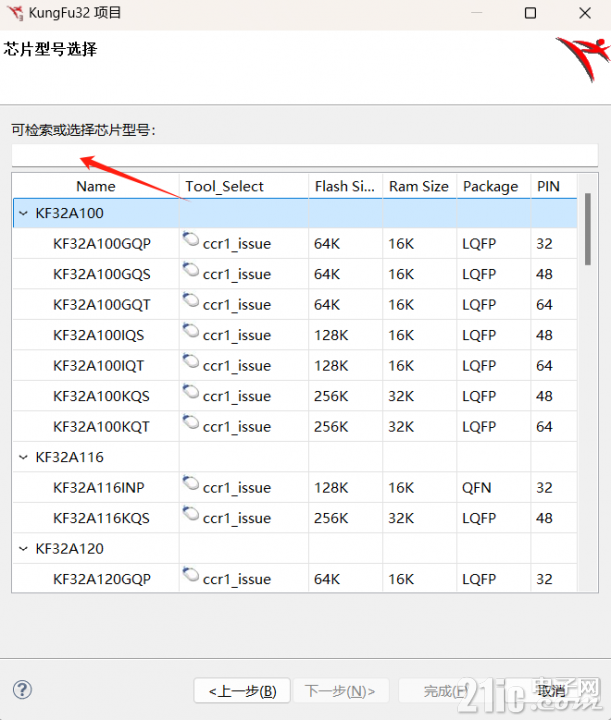The height and width of the screenshot is (720, 611).
Task: Sort by the Tool_Select column header
Action: tap(244, 186)
